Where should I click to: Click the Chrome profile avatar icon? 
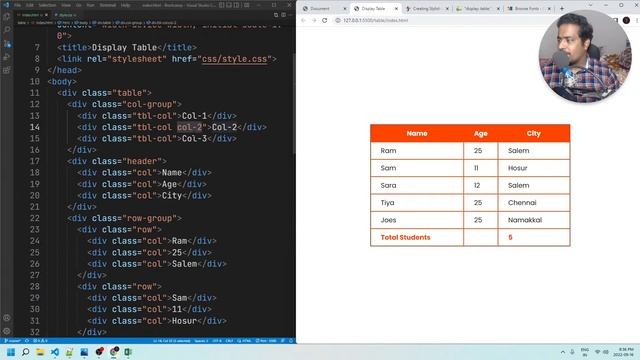click(626, 20)
